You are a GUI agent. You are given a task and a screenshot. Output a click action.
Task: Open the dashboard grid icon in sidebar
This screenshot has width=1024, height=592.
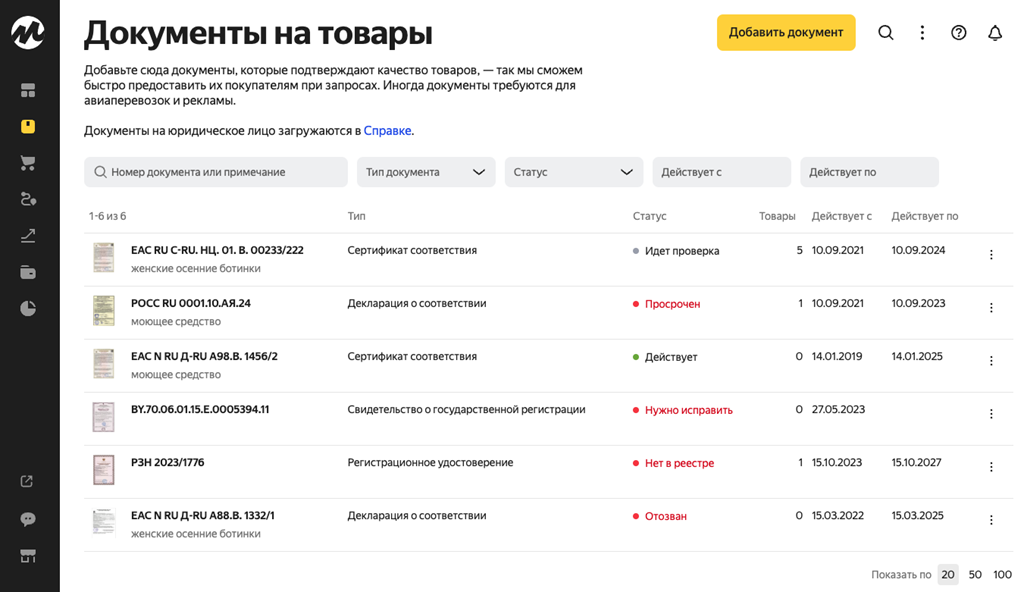coord(28,90)
